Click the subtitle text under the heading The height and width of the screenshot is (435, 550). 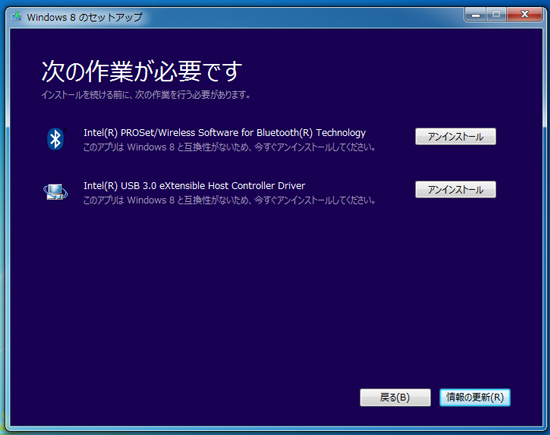point(145,95)
